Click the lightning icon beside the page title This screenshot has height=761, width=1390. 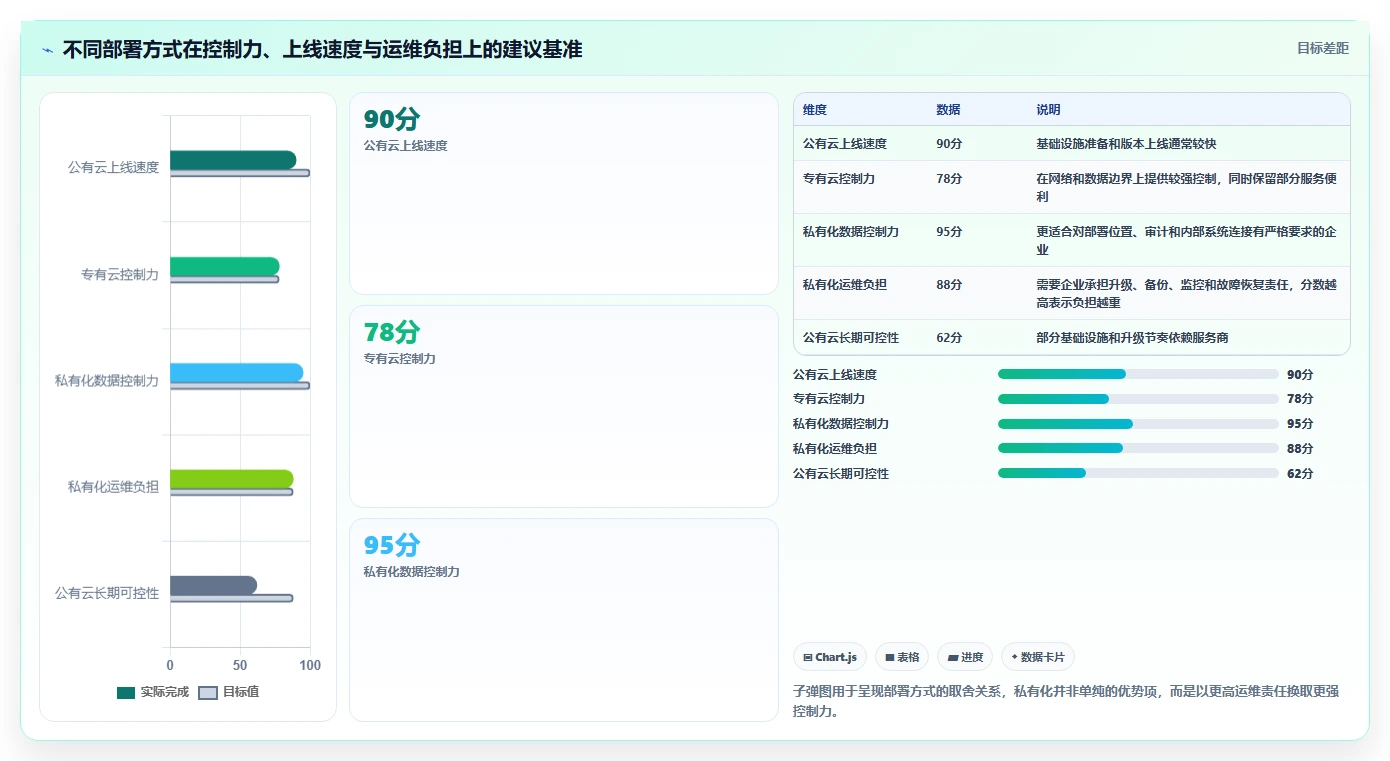(x=48, y=50)
